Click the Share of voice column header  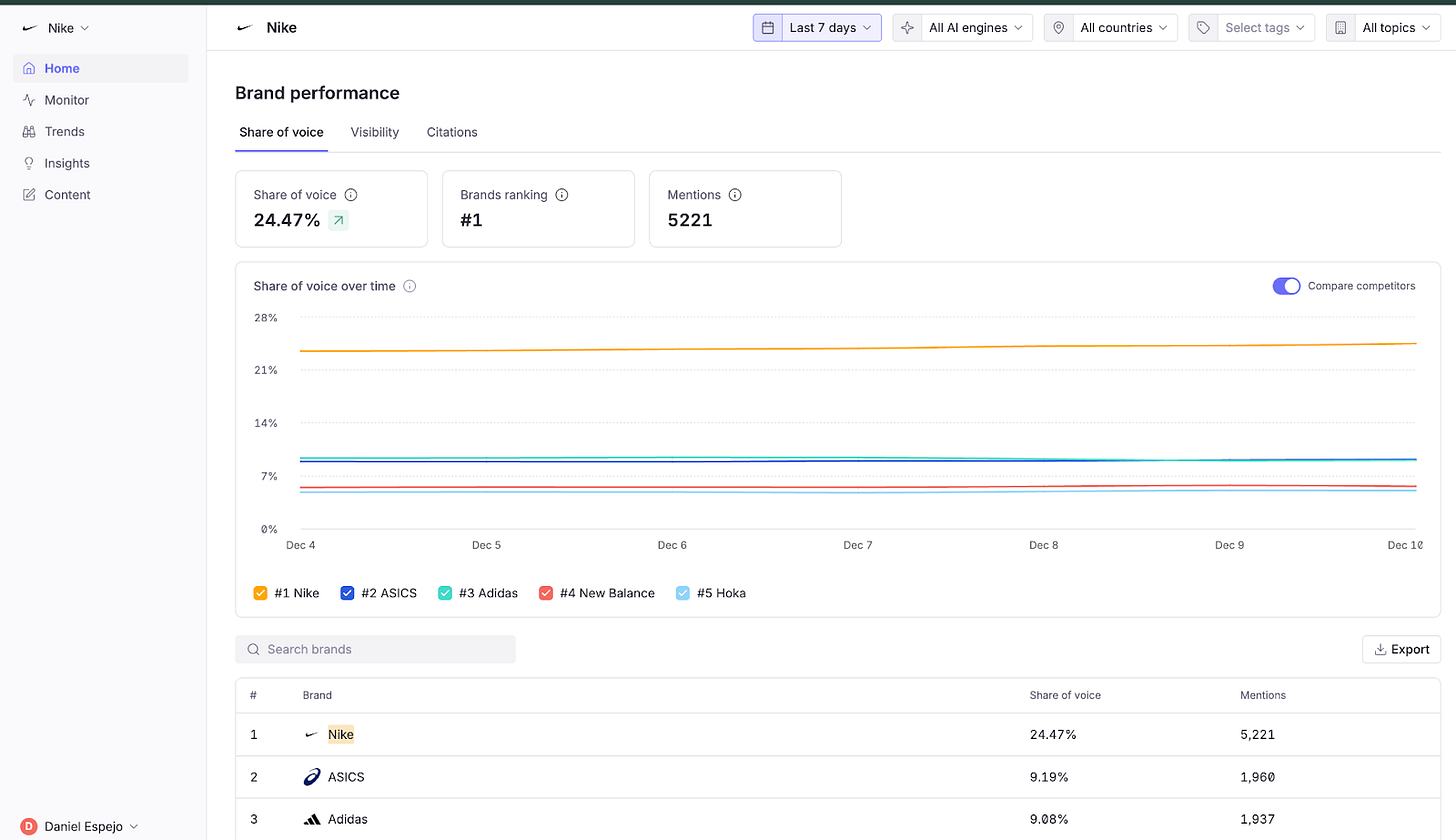[1065, 695]
